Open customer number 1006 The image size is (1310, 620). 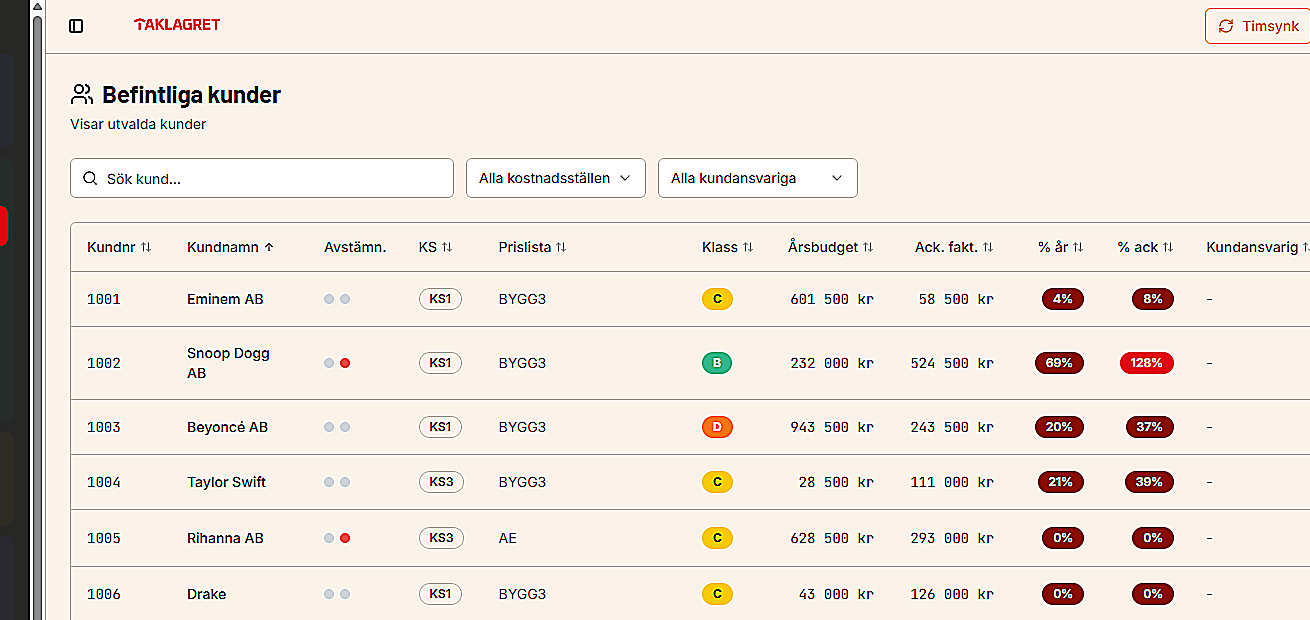tap(104, 594)
